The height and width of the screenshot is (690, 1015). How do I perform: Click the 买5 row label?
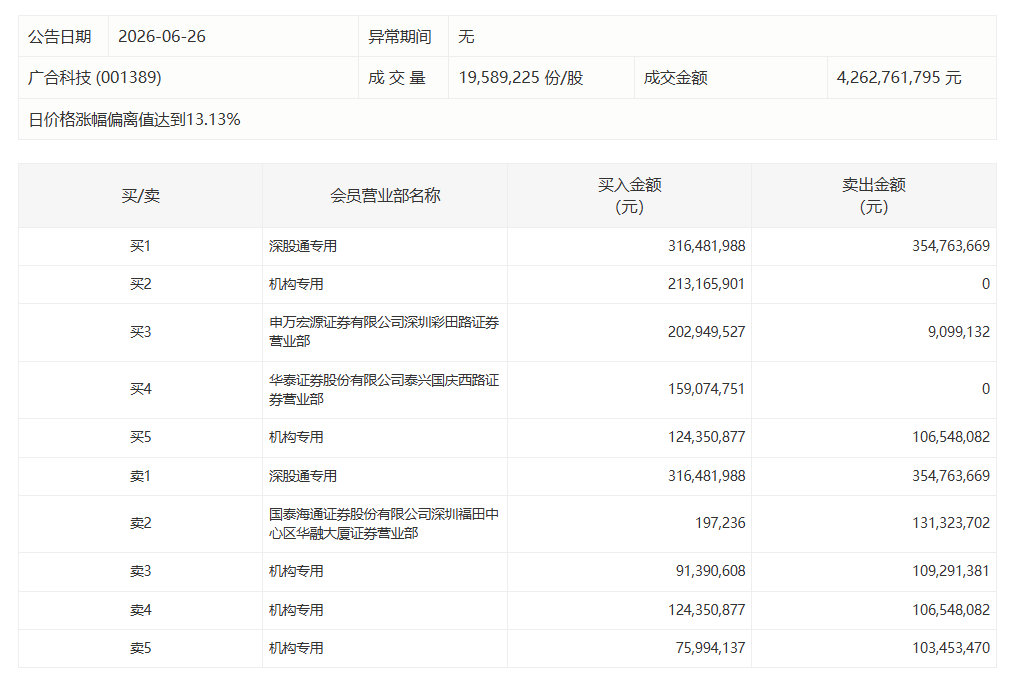(x=140, y=438)
